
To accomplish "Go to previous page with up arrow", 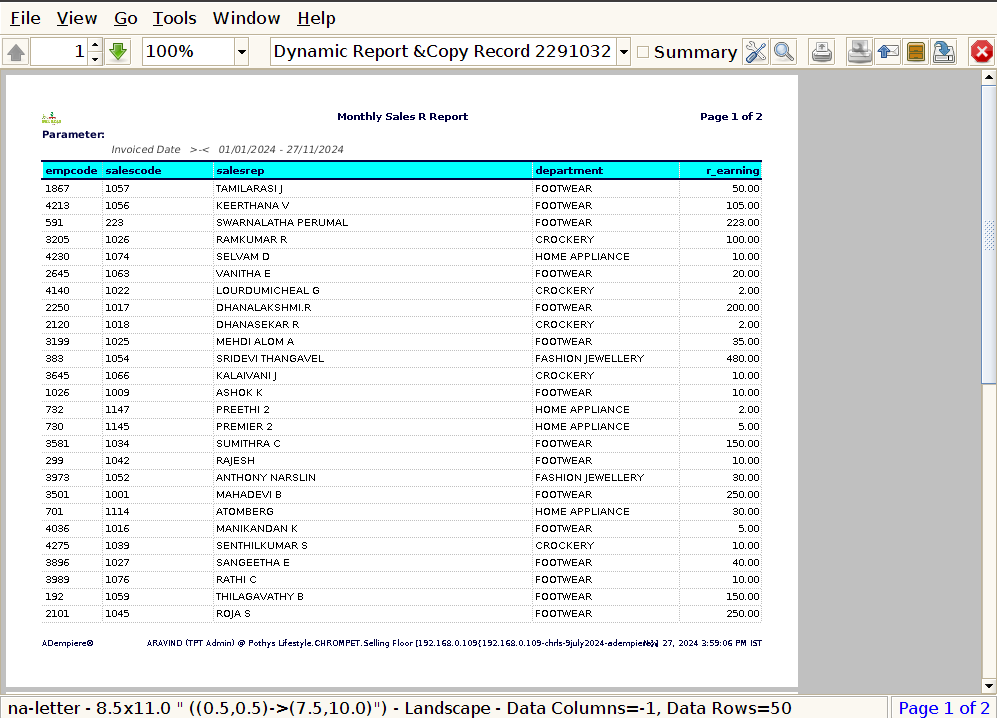I will click(x=16, y=52).
